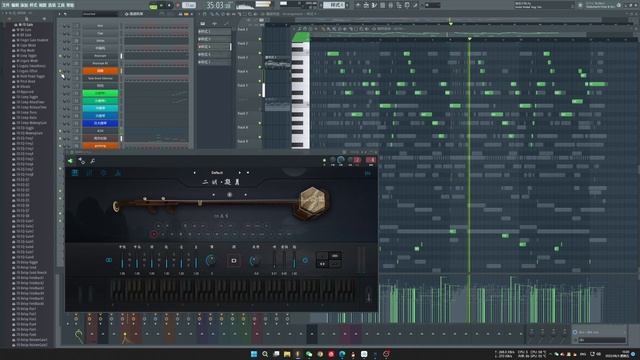The width and height of the screenshot is (640, 360).
Task: Click the square button in the plugin controls row
Action: [234, 260]
